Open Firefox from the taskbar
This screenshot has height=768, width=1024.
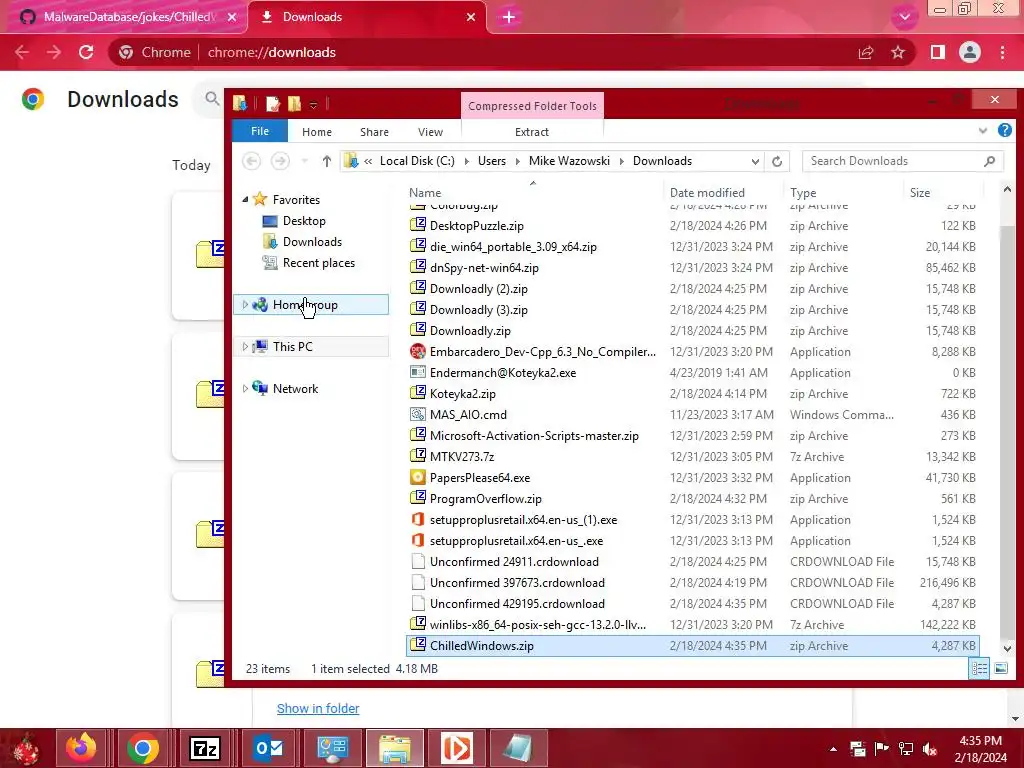[x=81, y=748]
